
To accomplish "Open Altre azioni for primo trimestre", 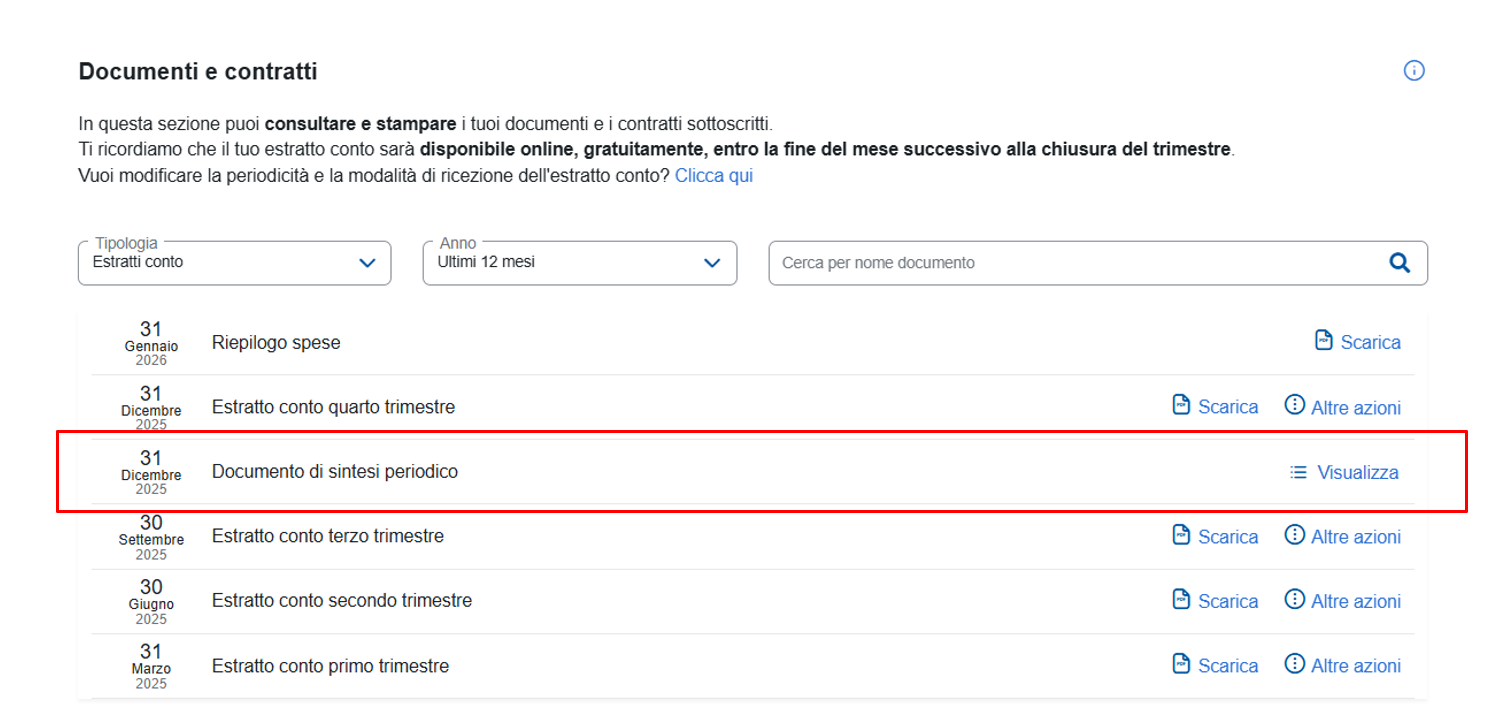I will [x=1355, y=666].
